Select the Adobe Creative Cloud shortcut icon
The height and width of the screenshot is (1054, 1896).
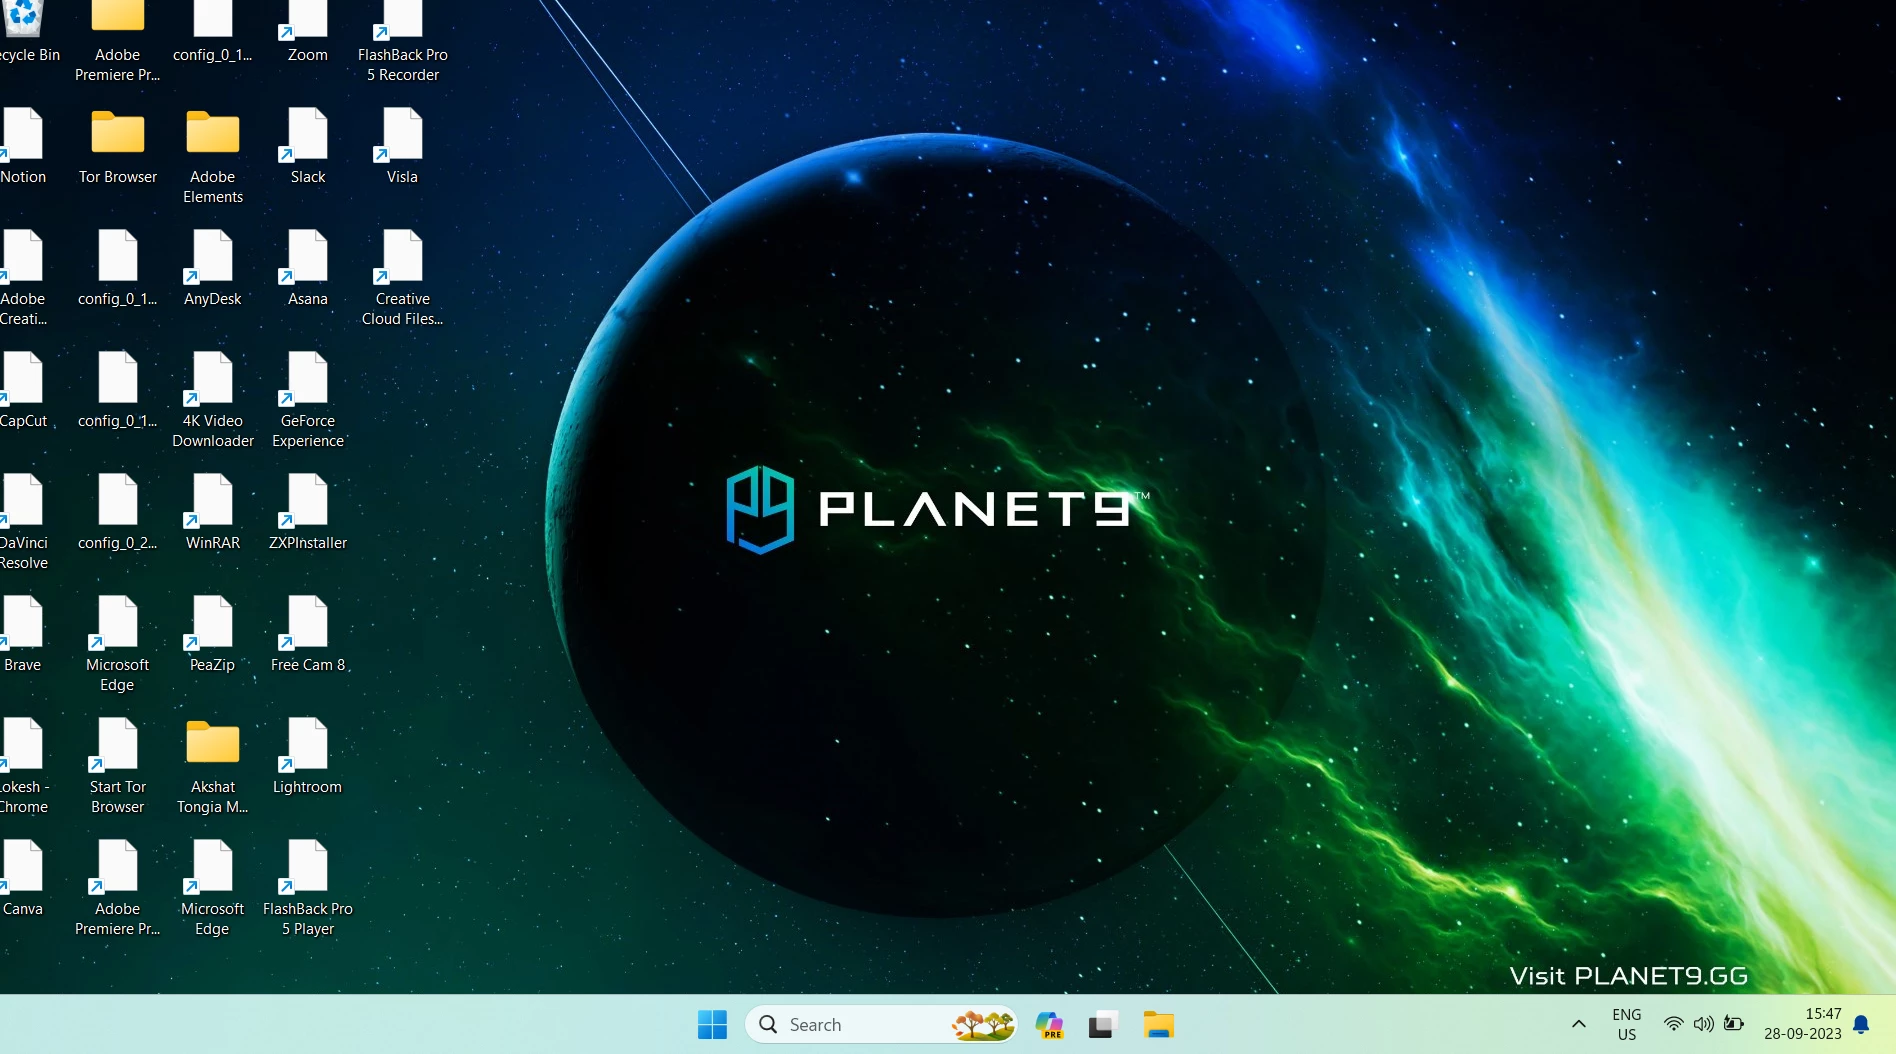click(23, 279)
